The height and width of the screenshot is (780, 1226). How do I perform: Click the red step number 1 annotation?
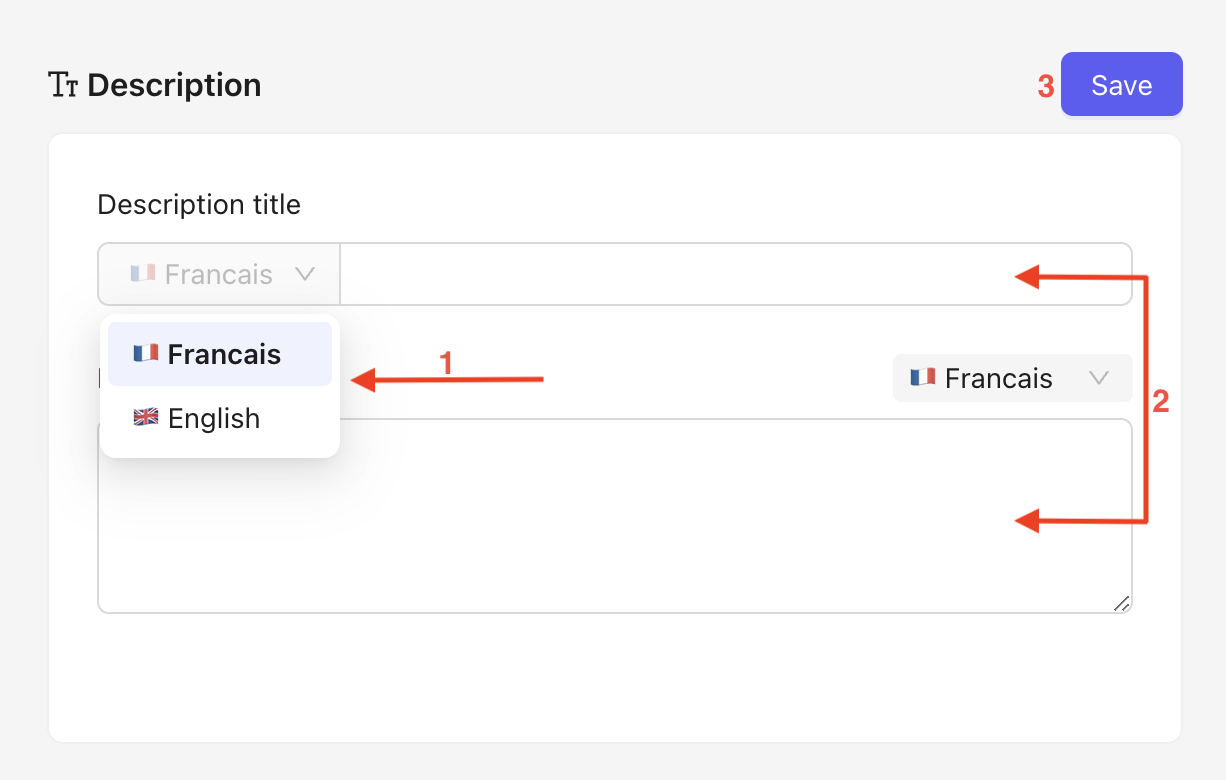point(446,363)
